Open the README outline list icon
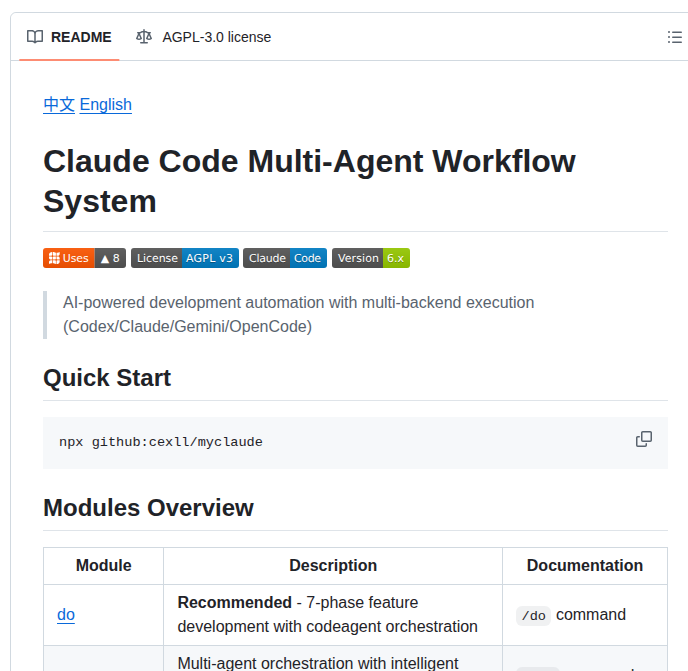The height and width of the screenshot is (671, 688). tap(675, 37)
